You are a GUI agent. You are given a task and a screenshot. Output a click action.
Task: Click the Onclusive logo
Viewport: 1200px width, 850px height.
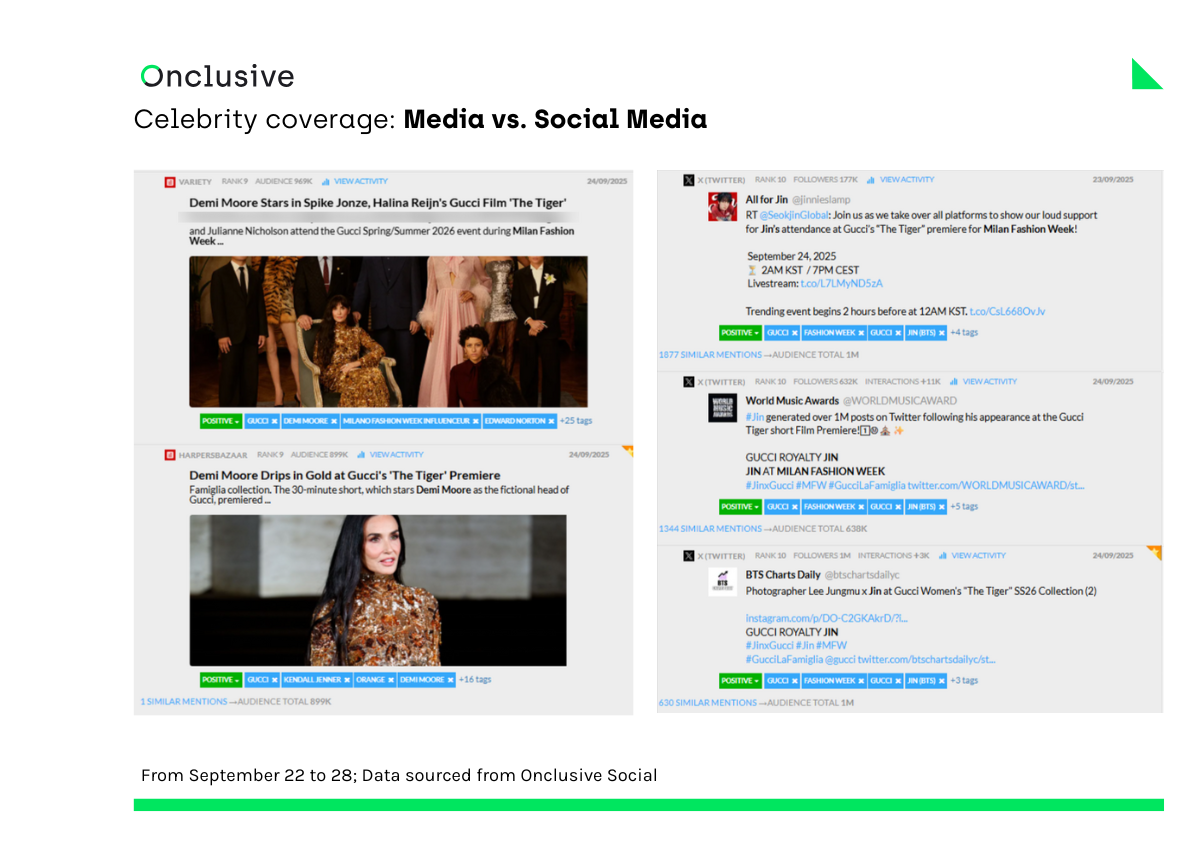[218, 76]
